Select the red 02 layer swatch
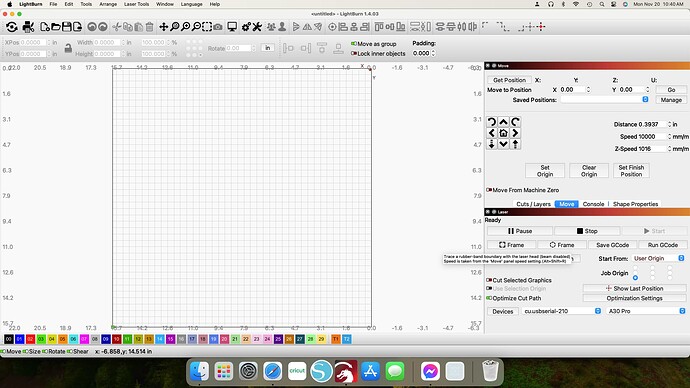 tap(30, 339)
